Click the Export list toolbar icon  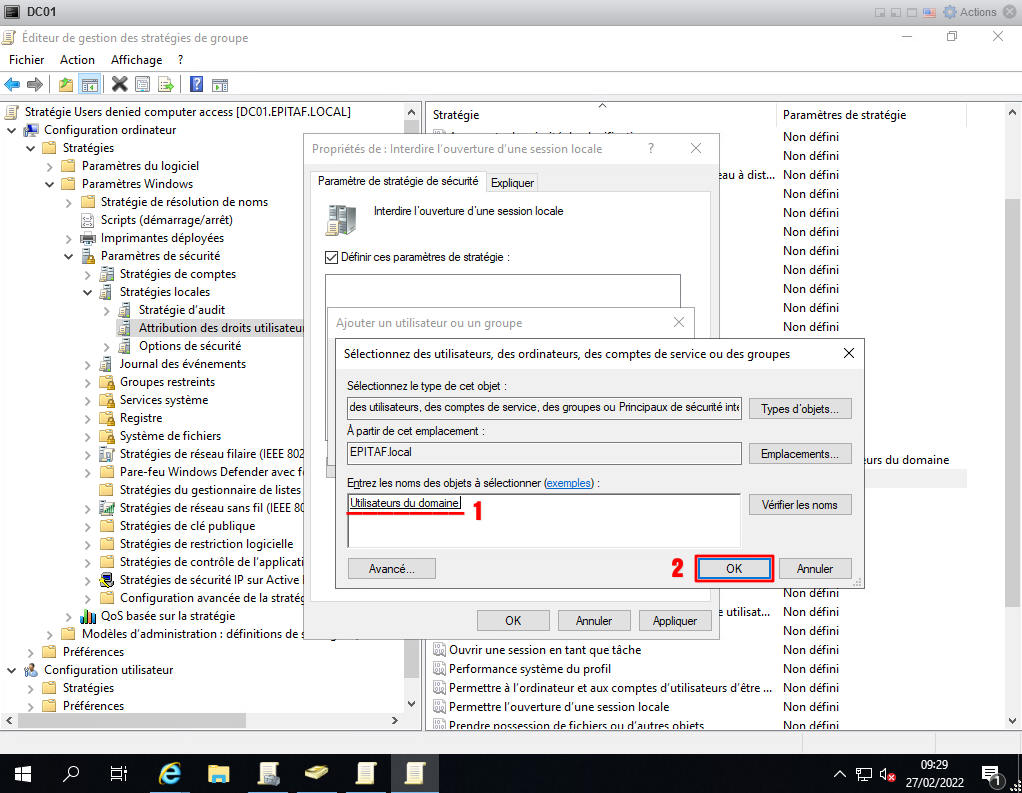pos(166,84)
